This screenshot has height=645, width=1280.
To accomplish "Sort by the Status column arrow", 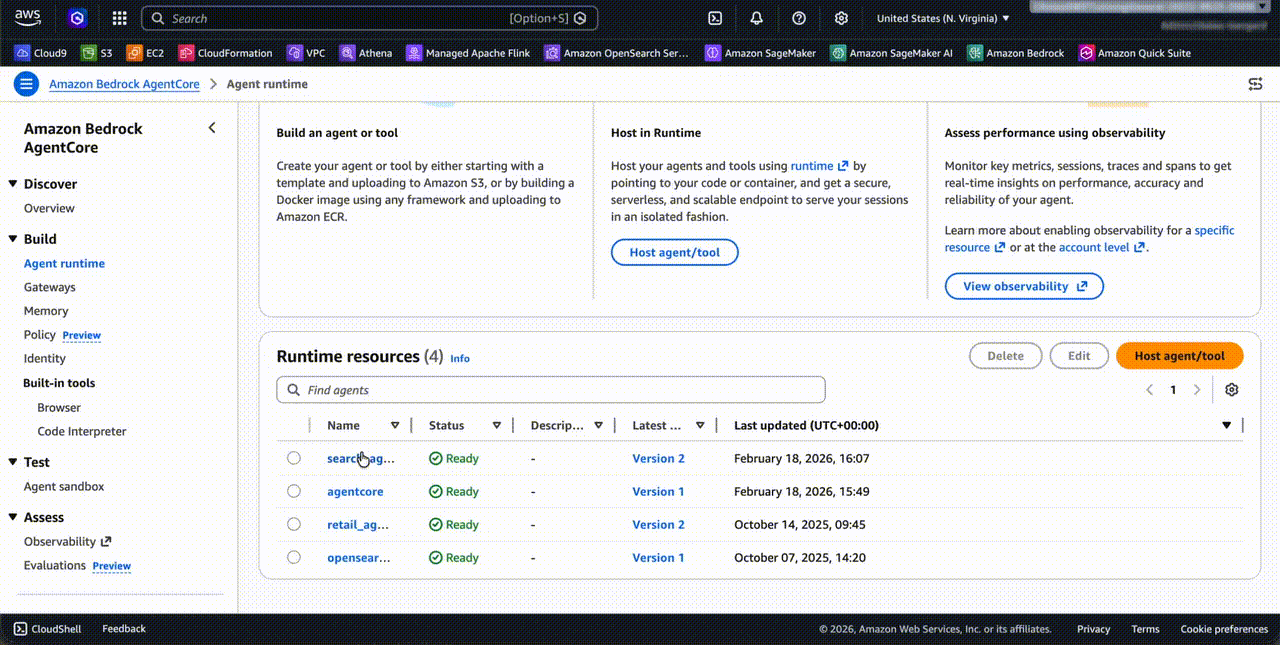I will [x=497, y=425].
